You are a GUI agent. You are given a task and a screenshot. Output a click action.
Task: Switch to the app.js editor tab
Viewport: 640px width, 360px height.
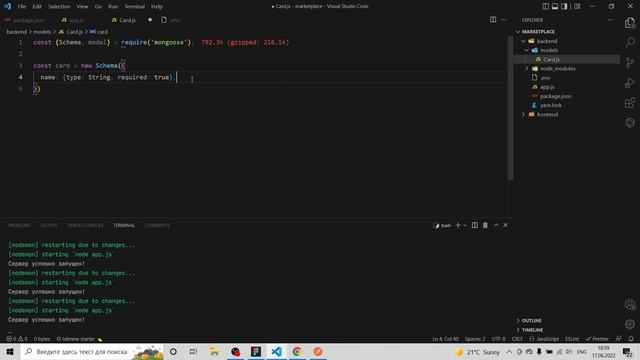[76, 20]
